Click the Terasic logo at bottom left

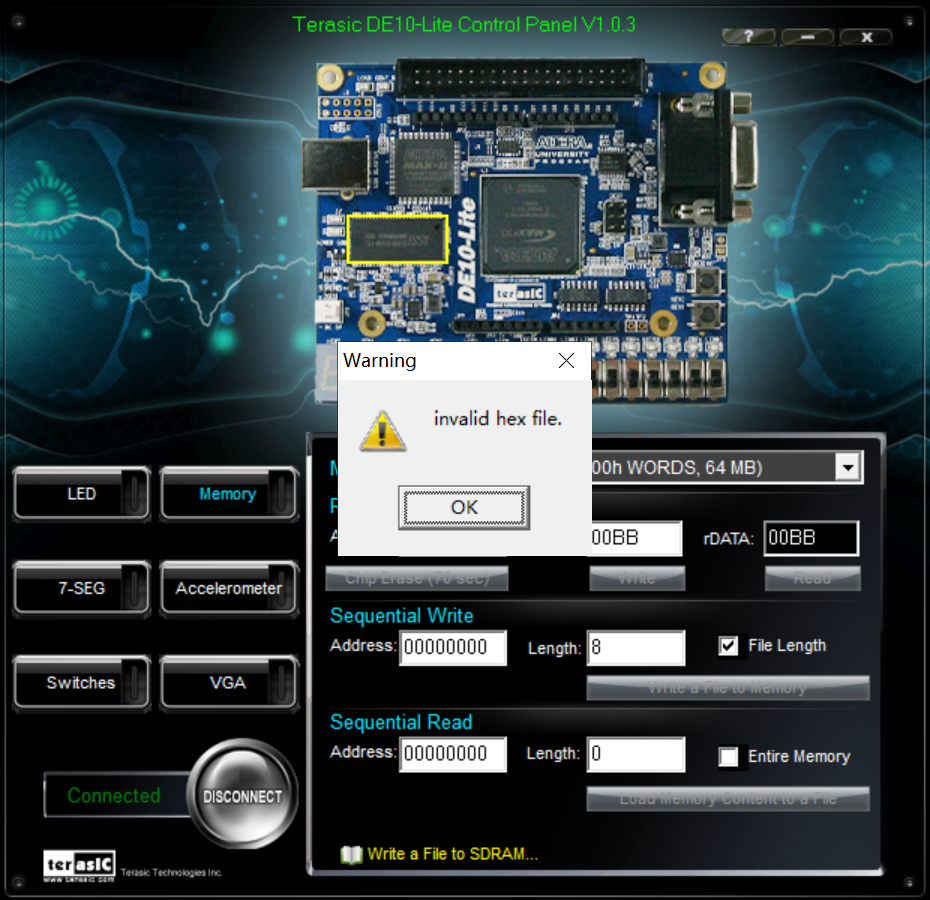79,866
